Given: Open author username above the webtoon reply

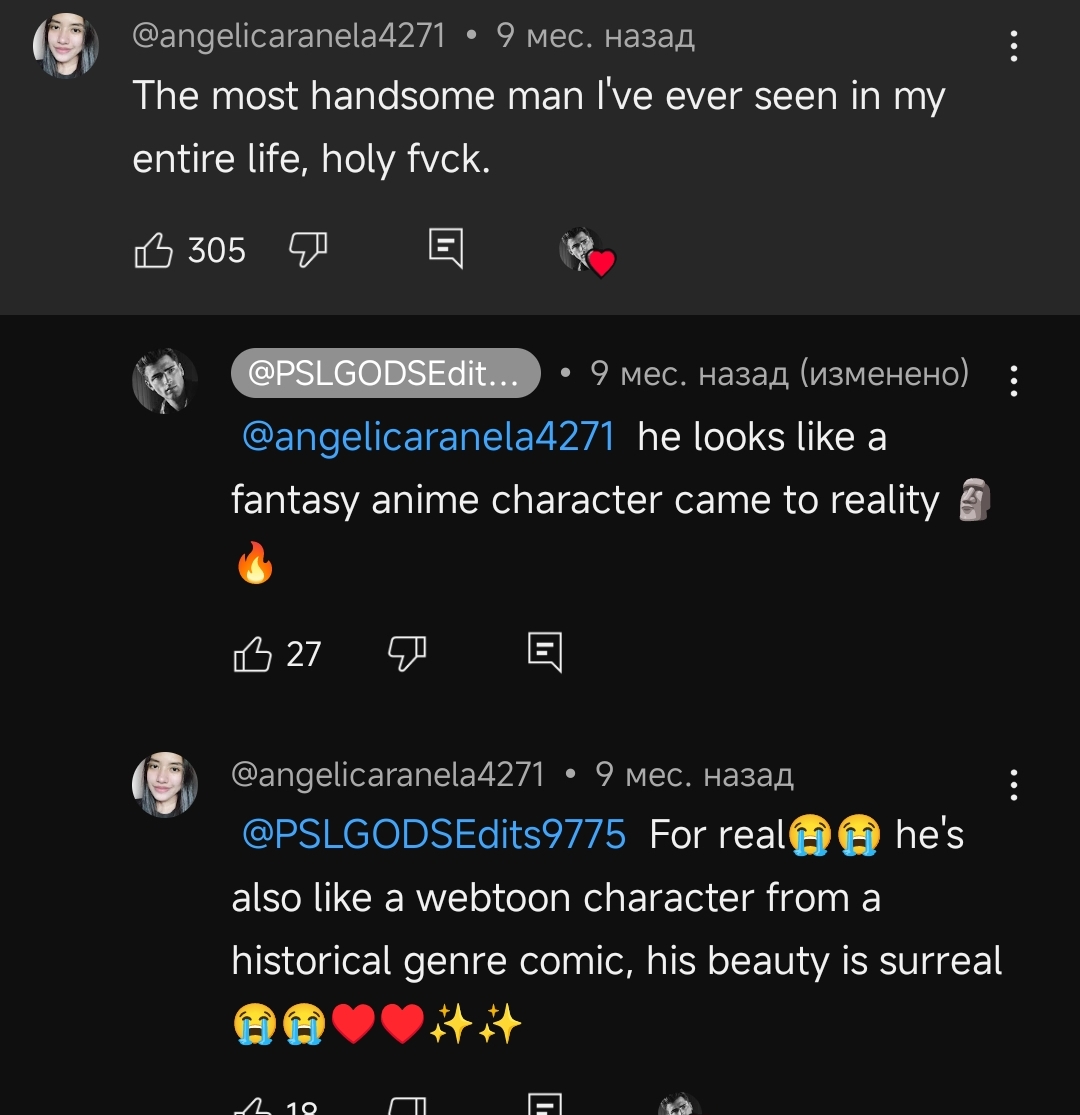Looking at the screenshot, I should coord(388,775).
